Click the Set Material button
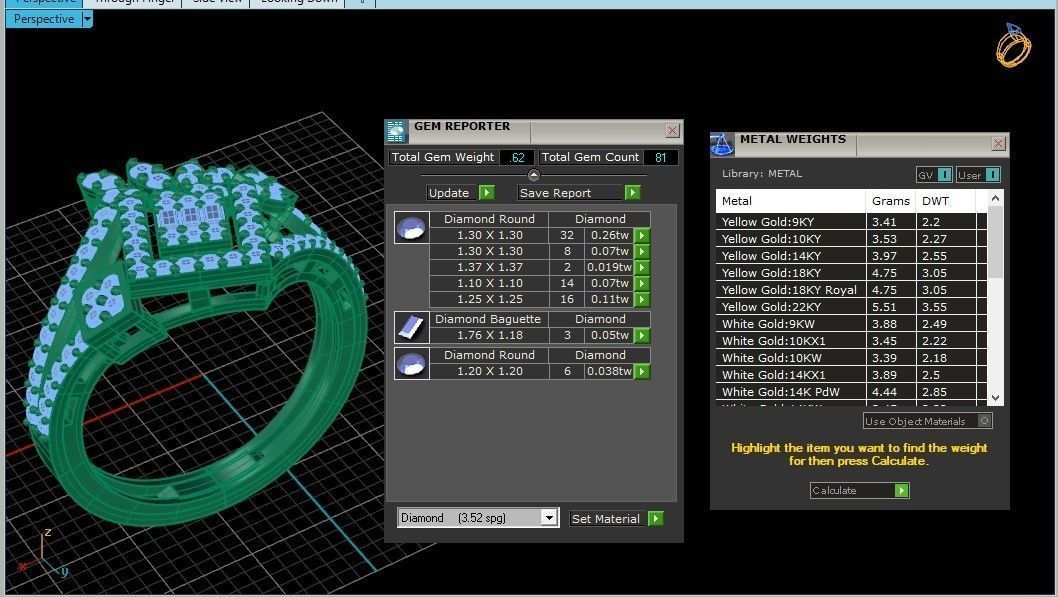The height and width of the screenshot is (597, 1058). pos(608,518)
